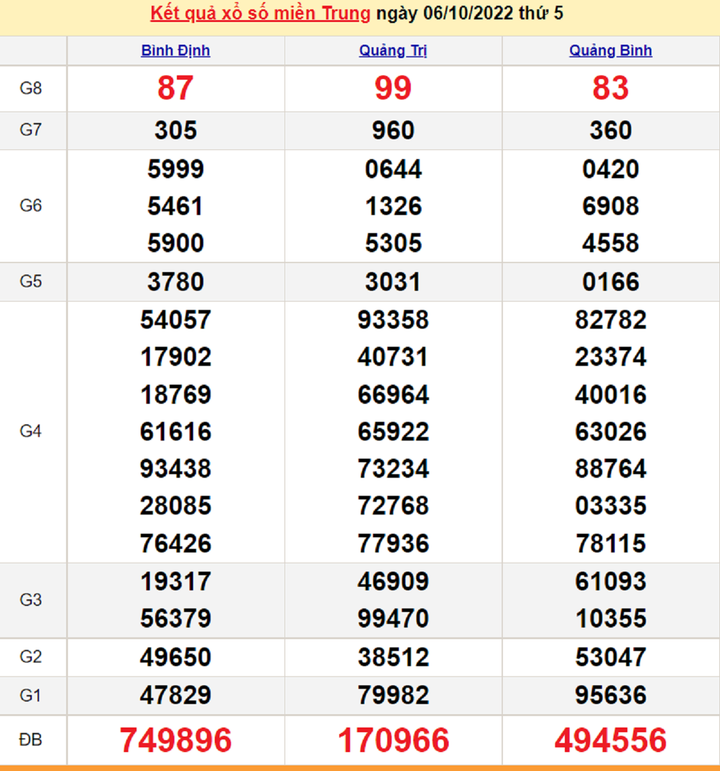Click the red G8 number 83

coord(610,88)
